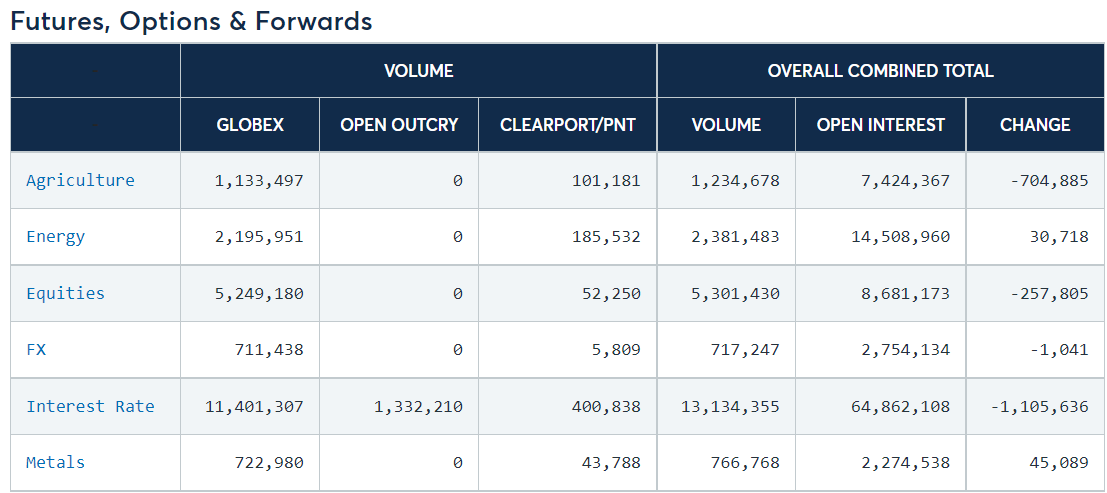Screen dimensions: 1107x493
Task: Click the CLEARPORT/PNT column header
Action: coord(568,125)
